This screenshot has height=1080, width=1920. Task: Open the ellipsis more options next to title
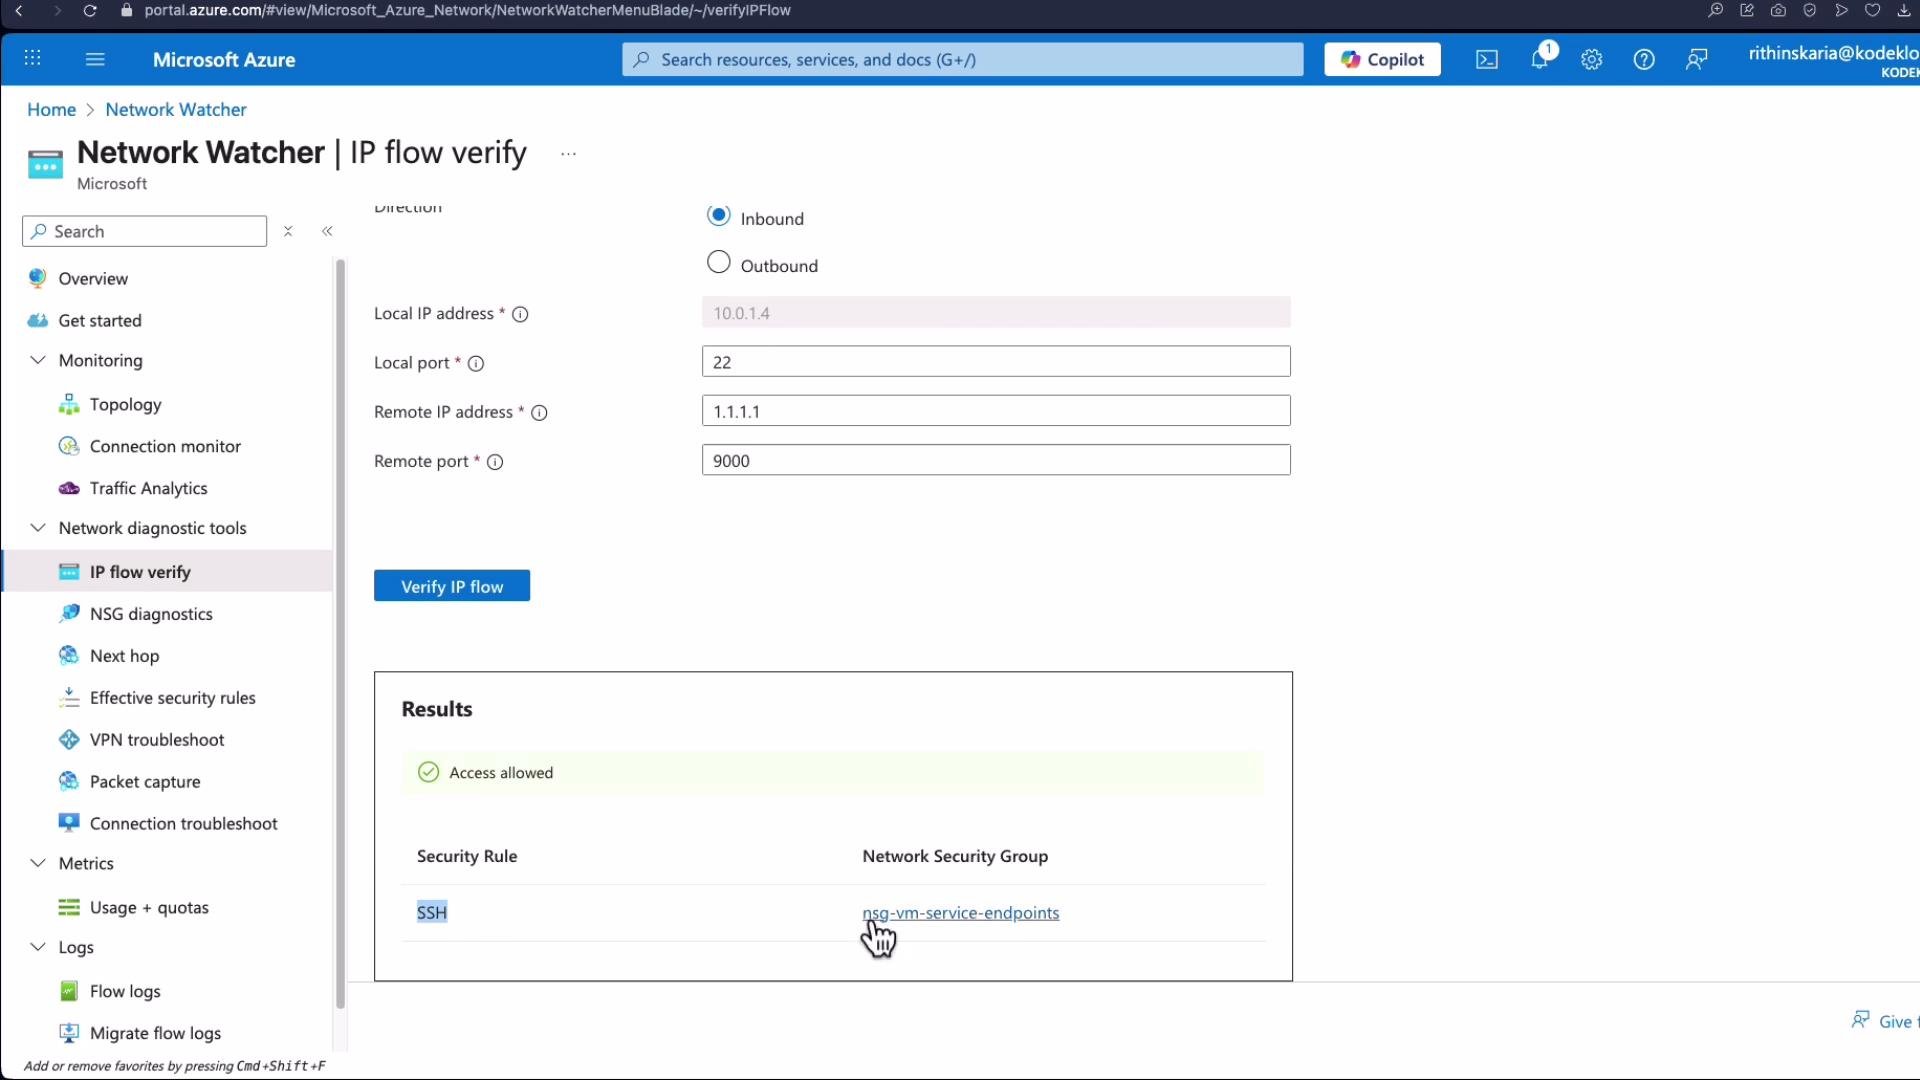pos(568,154)
